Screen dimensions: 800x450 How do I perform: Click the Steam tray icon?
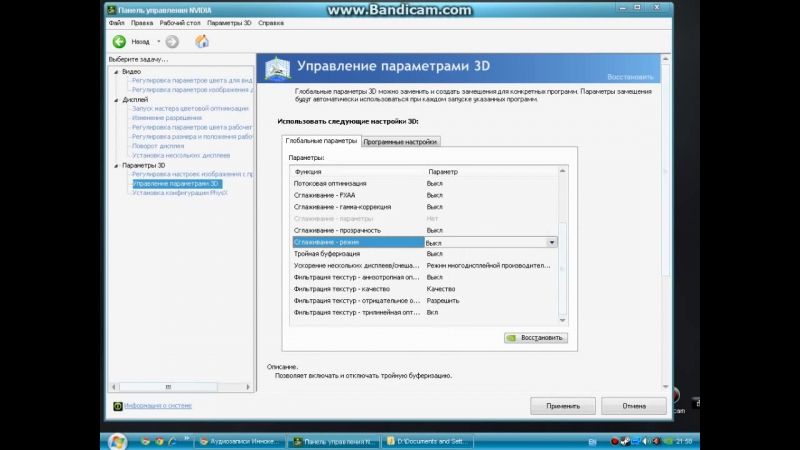(625, 441)
